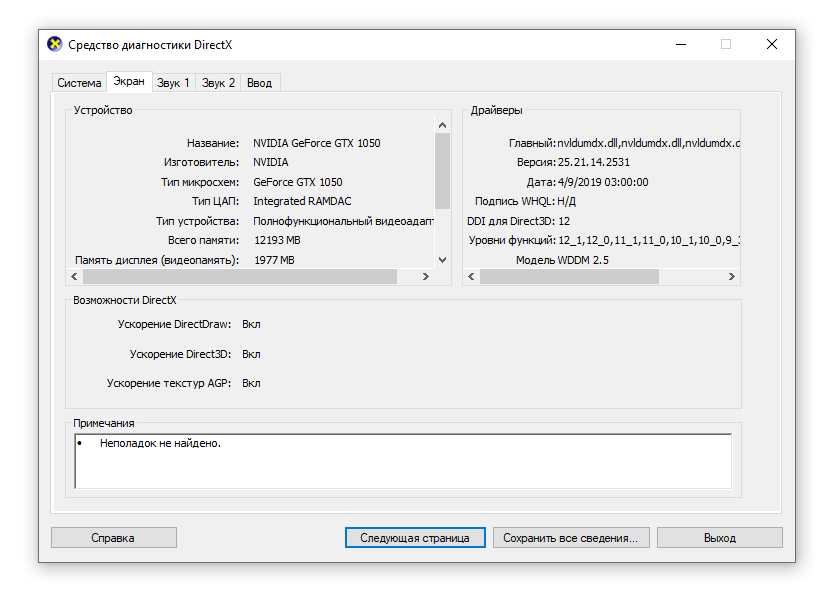Click the Всего памяти value '12193 MB'
Image resolution: width=837 pixels, height=596 pixels.
click(277, 240)
